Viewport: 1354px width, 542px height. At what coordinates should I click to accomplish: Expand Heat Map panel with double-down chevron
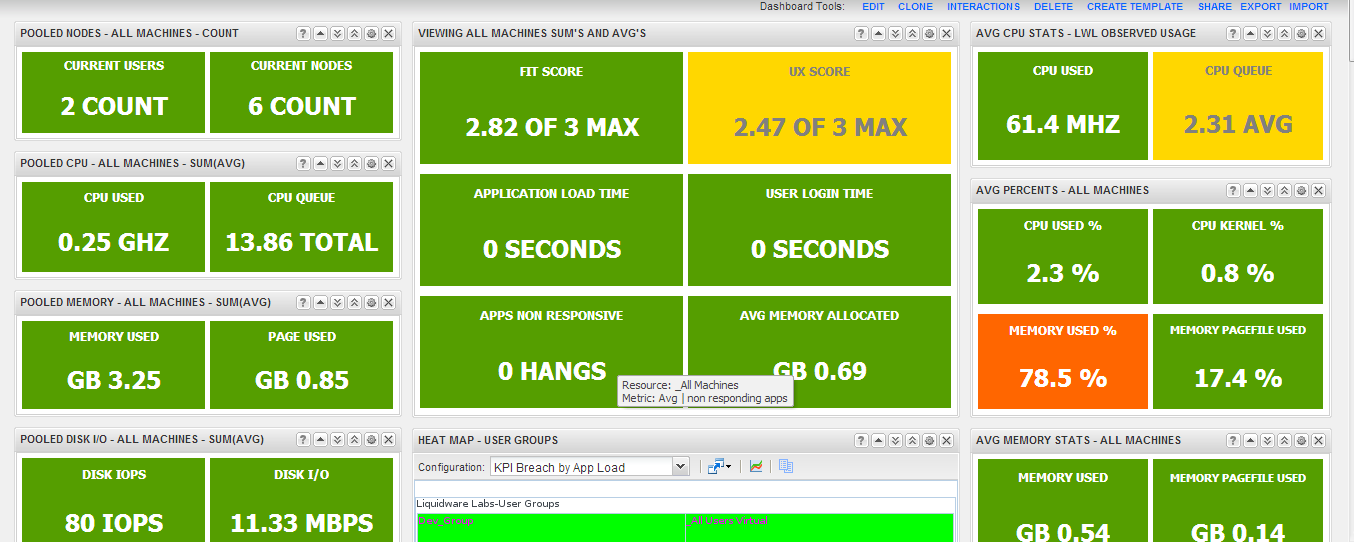coord(895,440)
